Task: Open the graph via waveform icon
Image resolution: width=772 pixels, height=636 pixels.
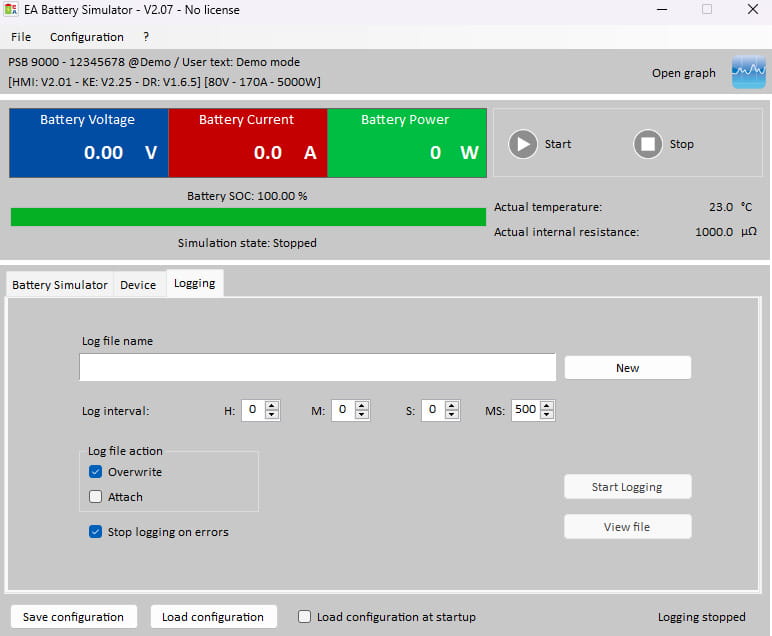Action: click(x=748, y=72)
